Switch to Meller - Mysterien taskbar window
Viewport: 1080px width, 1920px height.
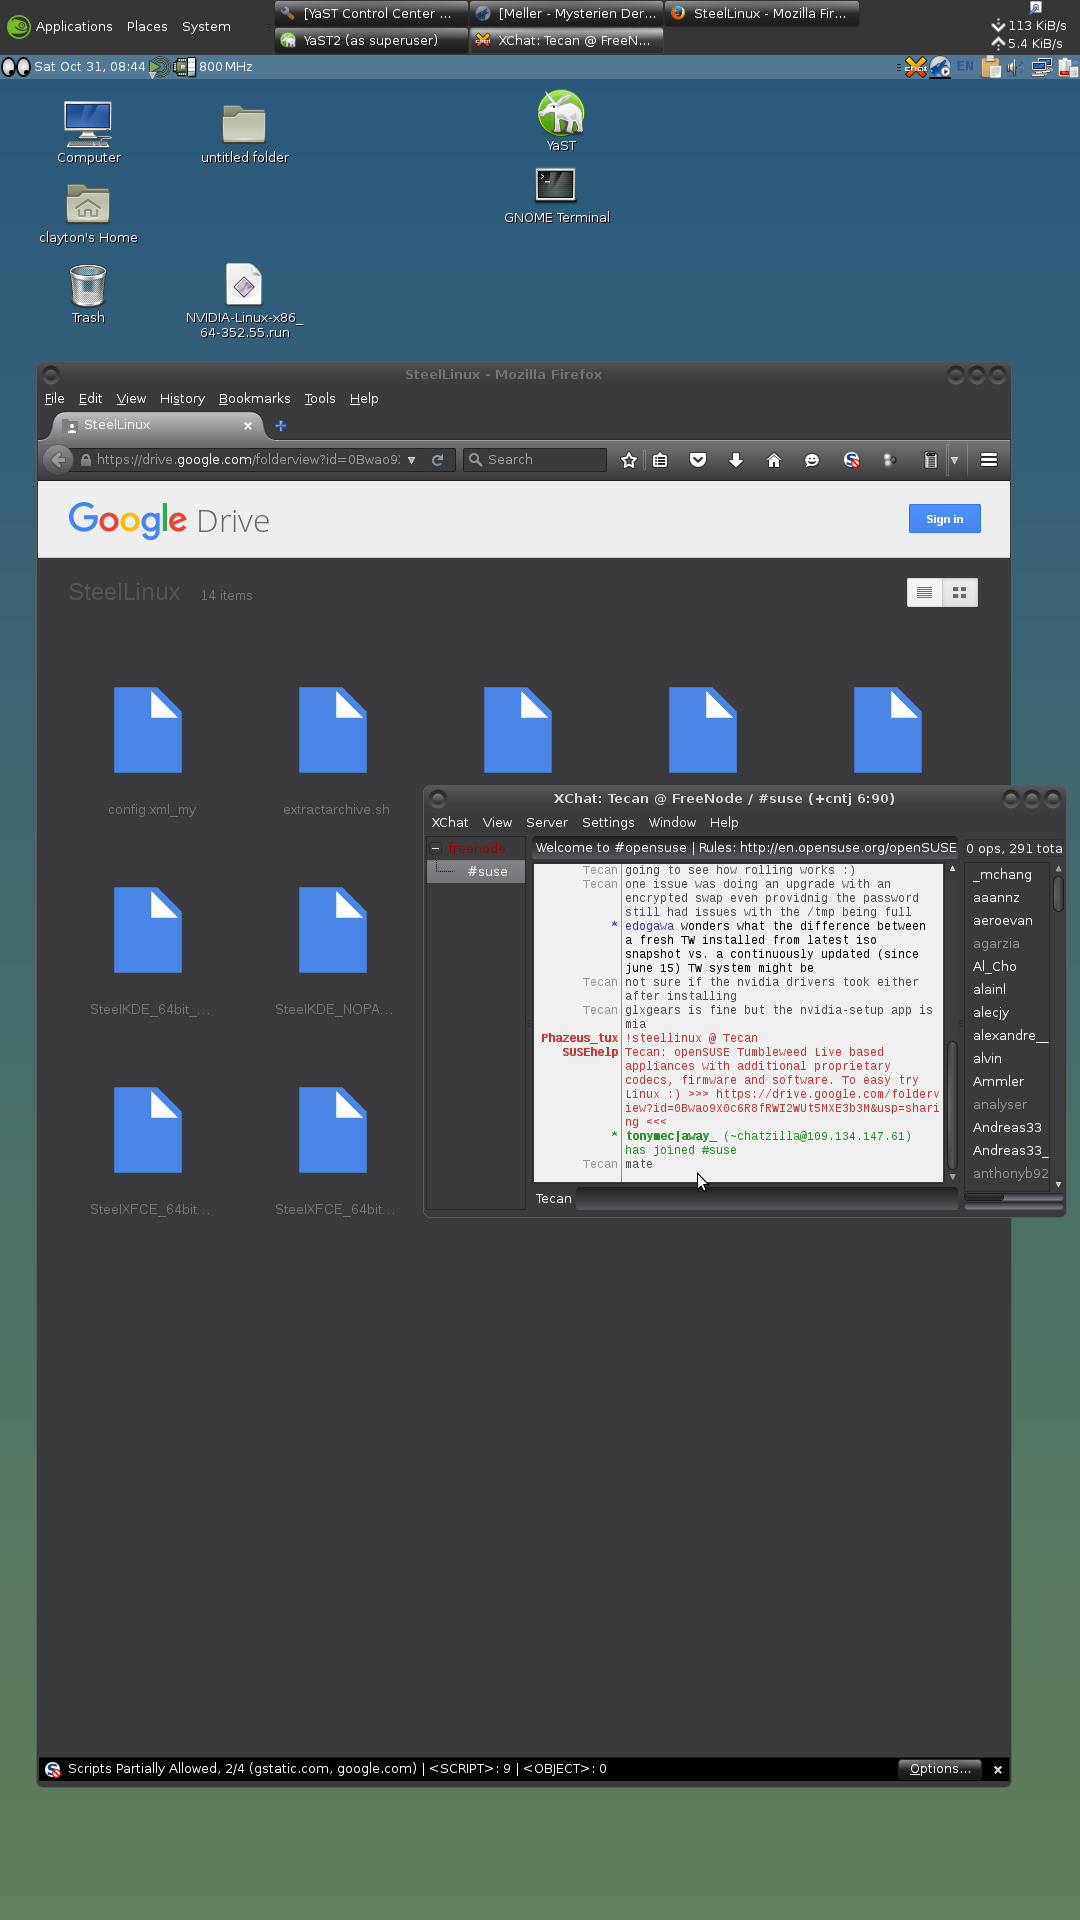coord(566,13)
